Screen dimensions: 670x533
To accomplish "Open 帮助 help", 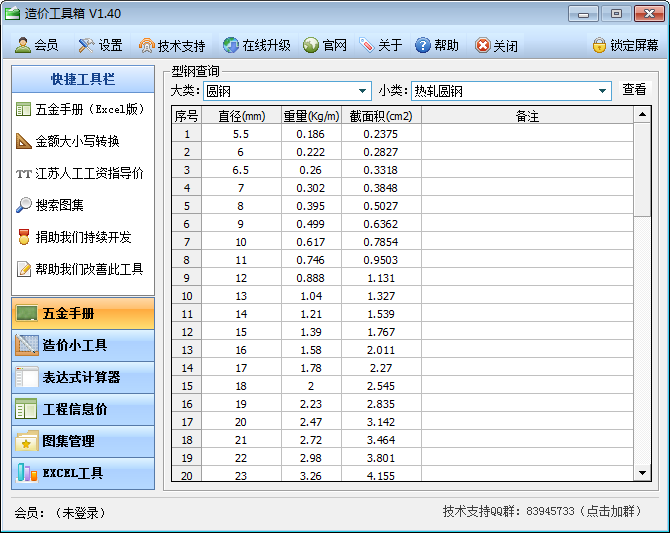I will pos(437,45).
